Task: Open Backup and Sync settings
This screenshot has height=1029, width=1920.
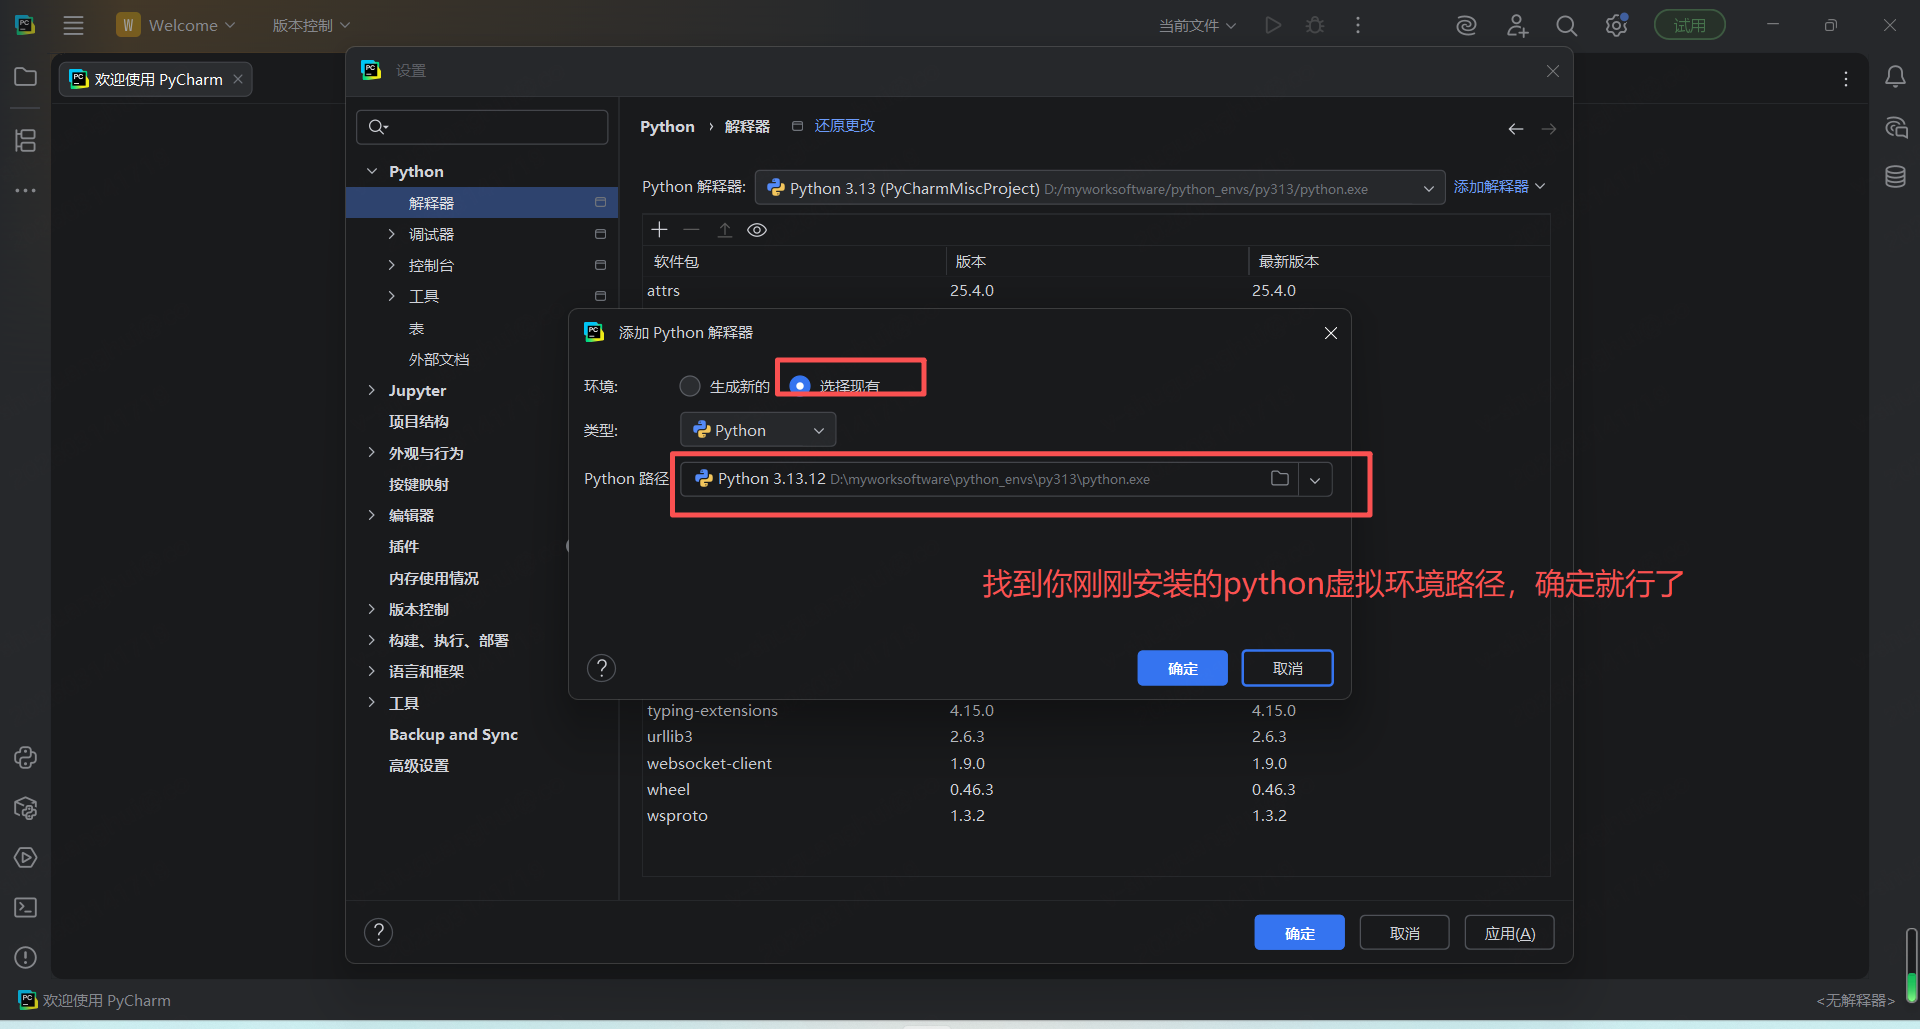Action: [x=453, y=734]
